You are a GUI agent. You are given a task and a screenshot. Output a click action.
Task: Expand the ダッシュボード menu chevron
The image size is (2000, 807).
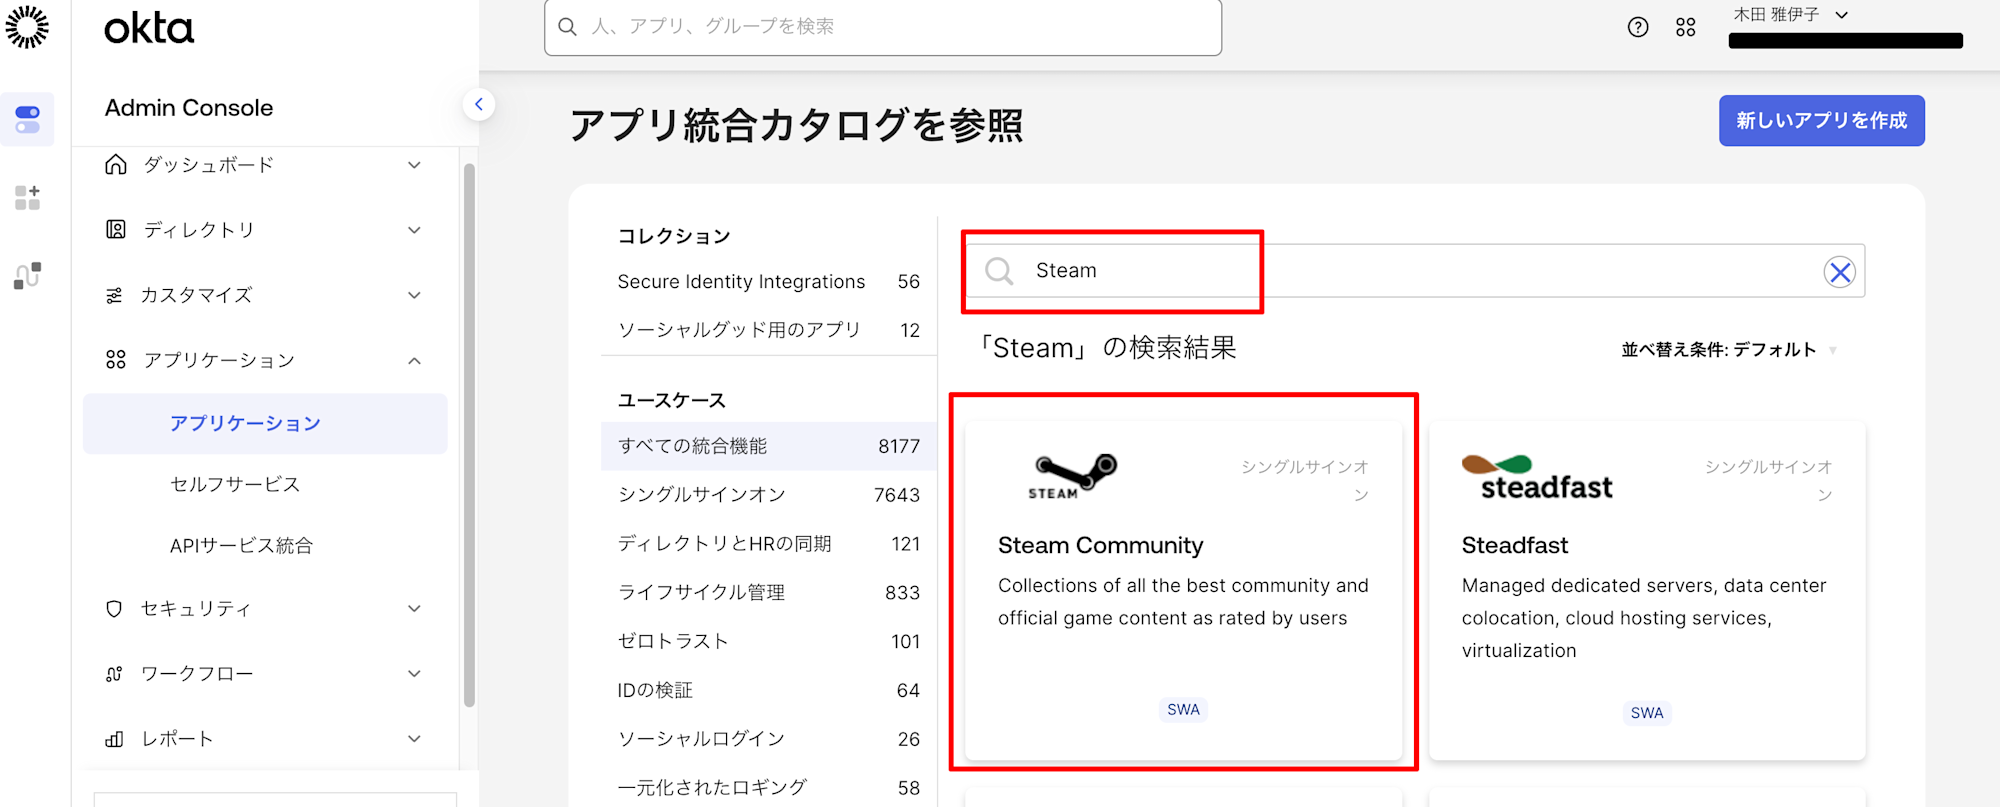(414, 165)
